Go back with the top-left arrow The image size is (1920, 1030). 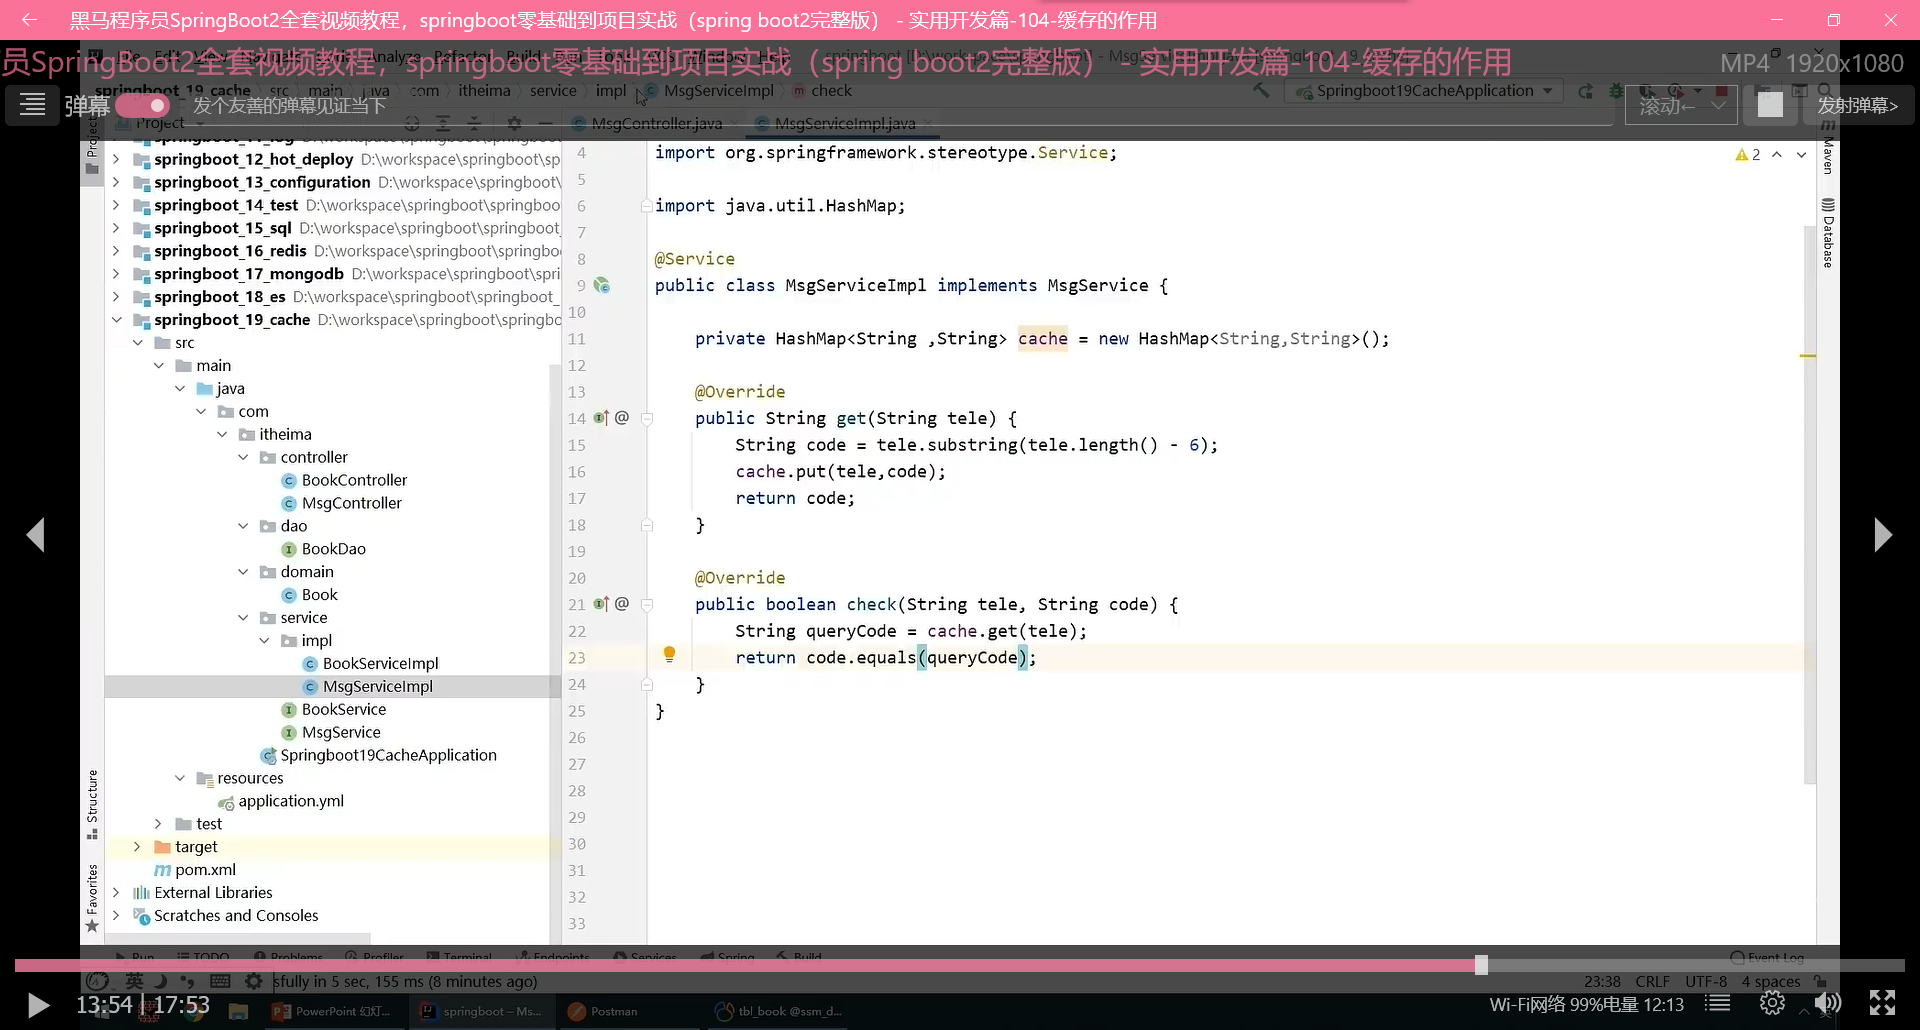pos(29,19)
